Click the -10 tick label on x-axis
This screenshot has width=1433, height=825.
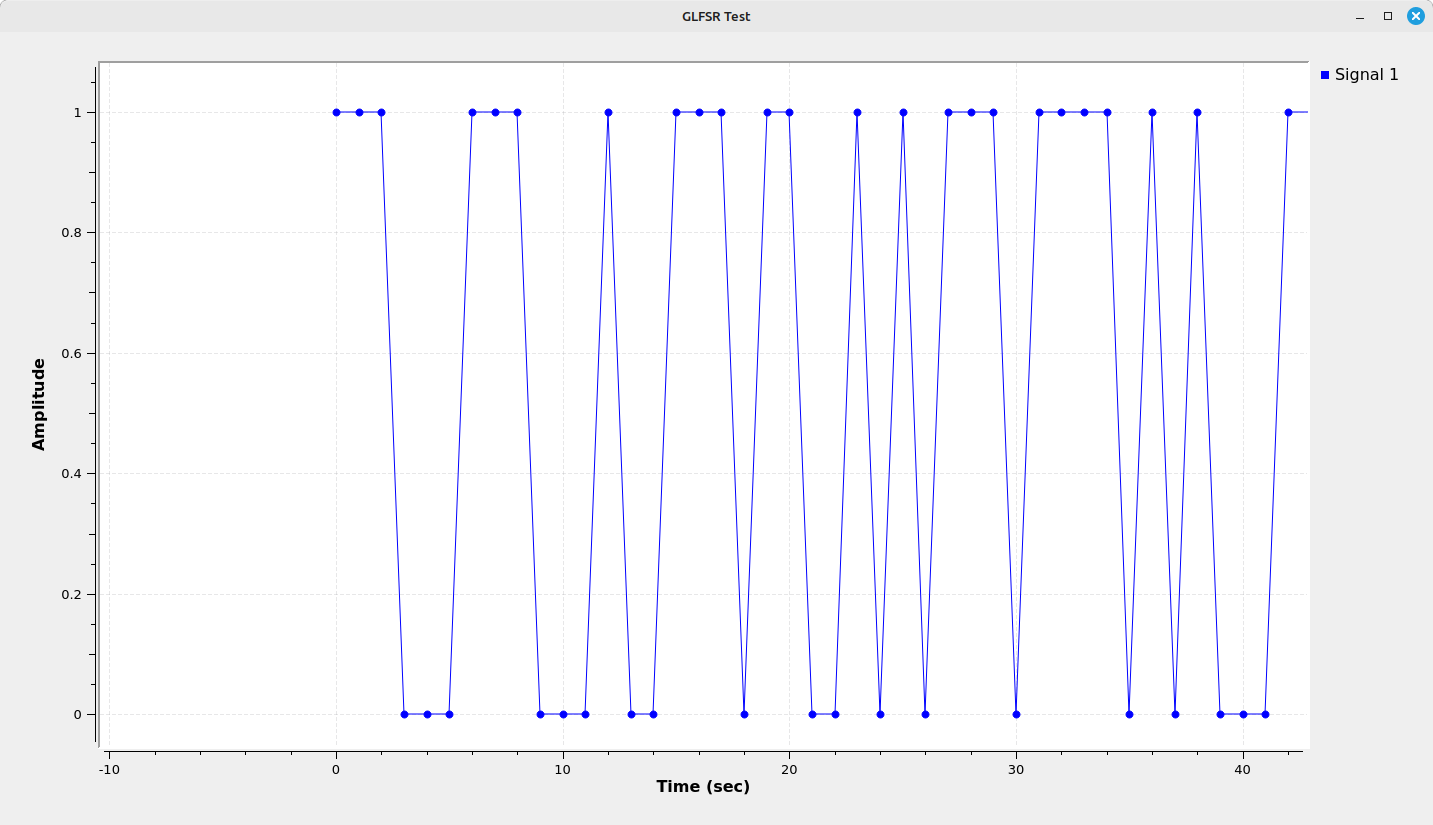109,769
